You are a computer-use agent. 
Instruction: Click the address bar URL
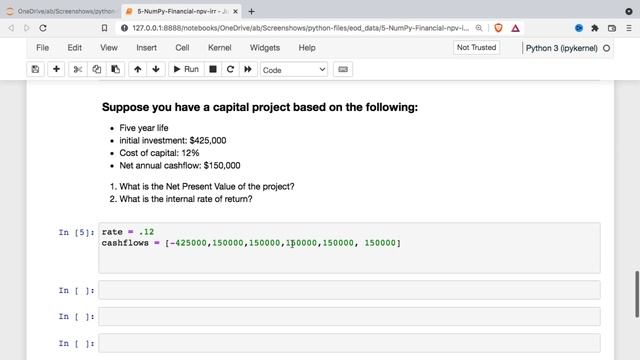300,28
